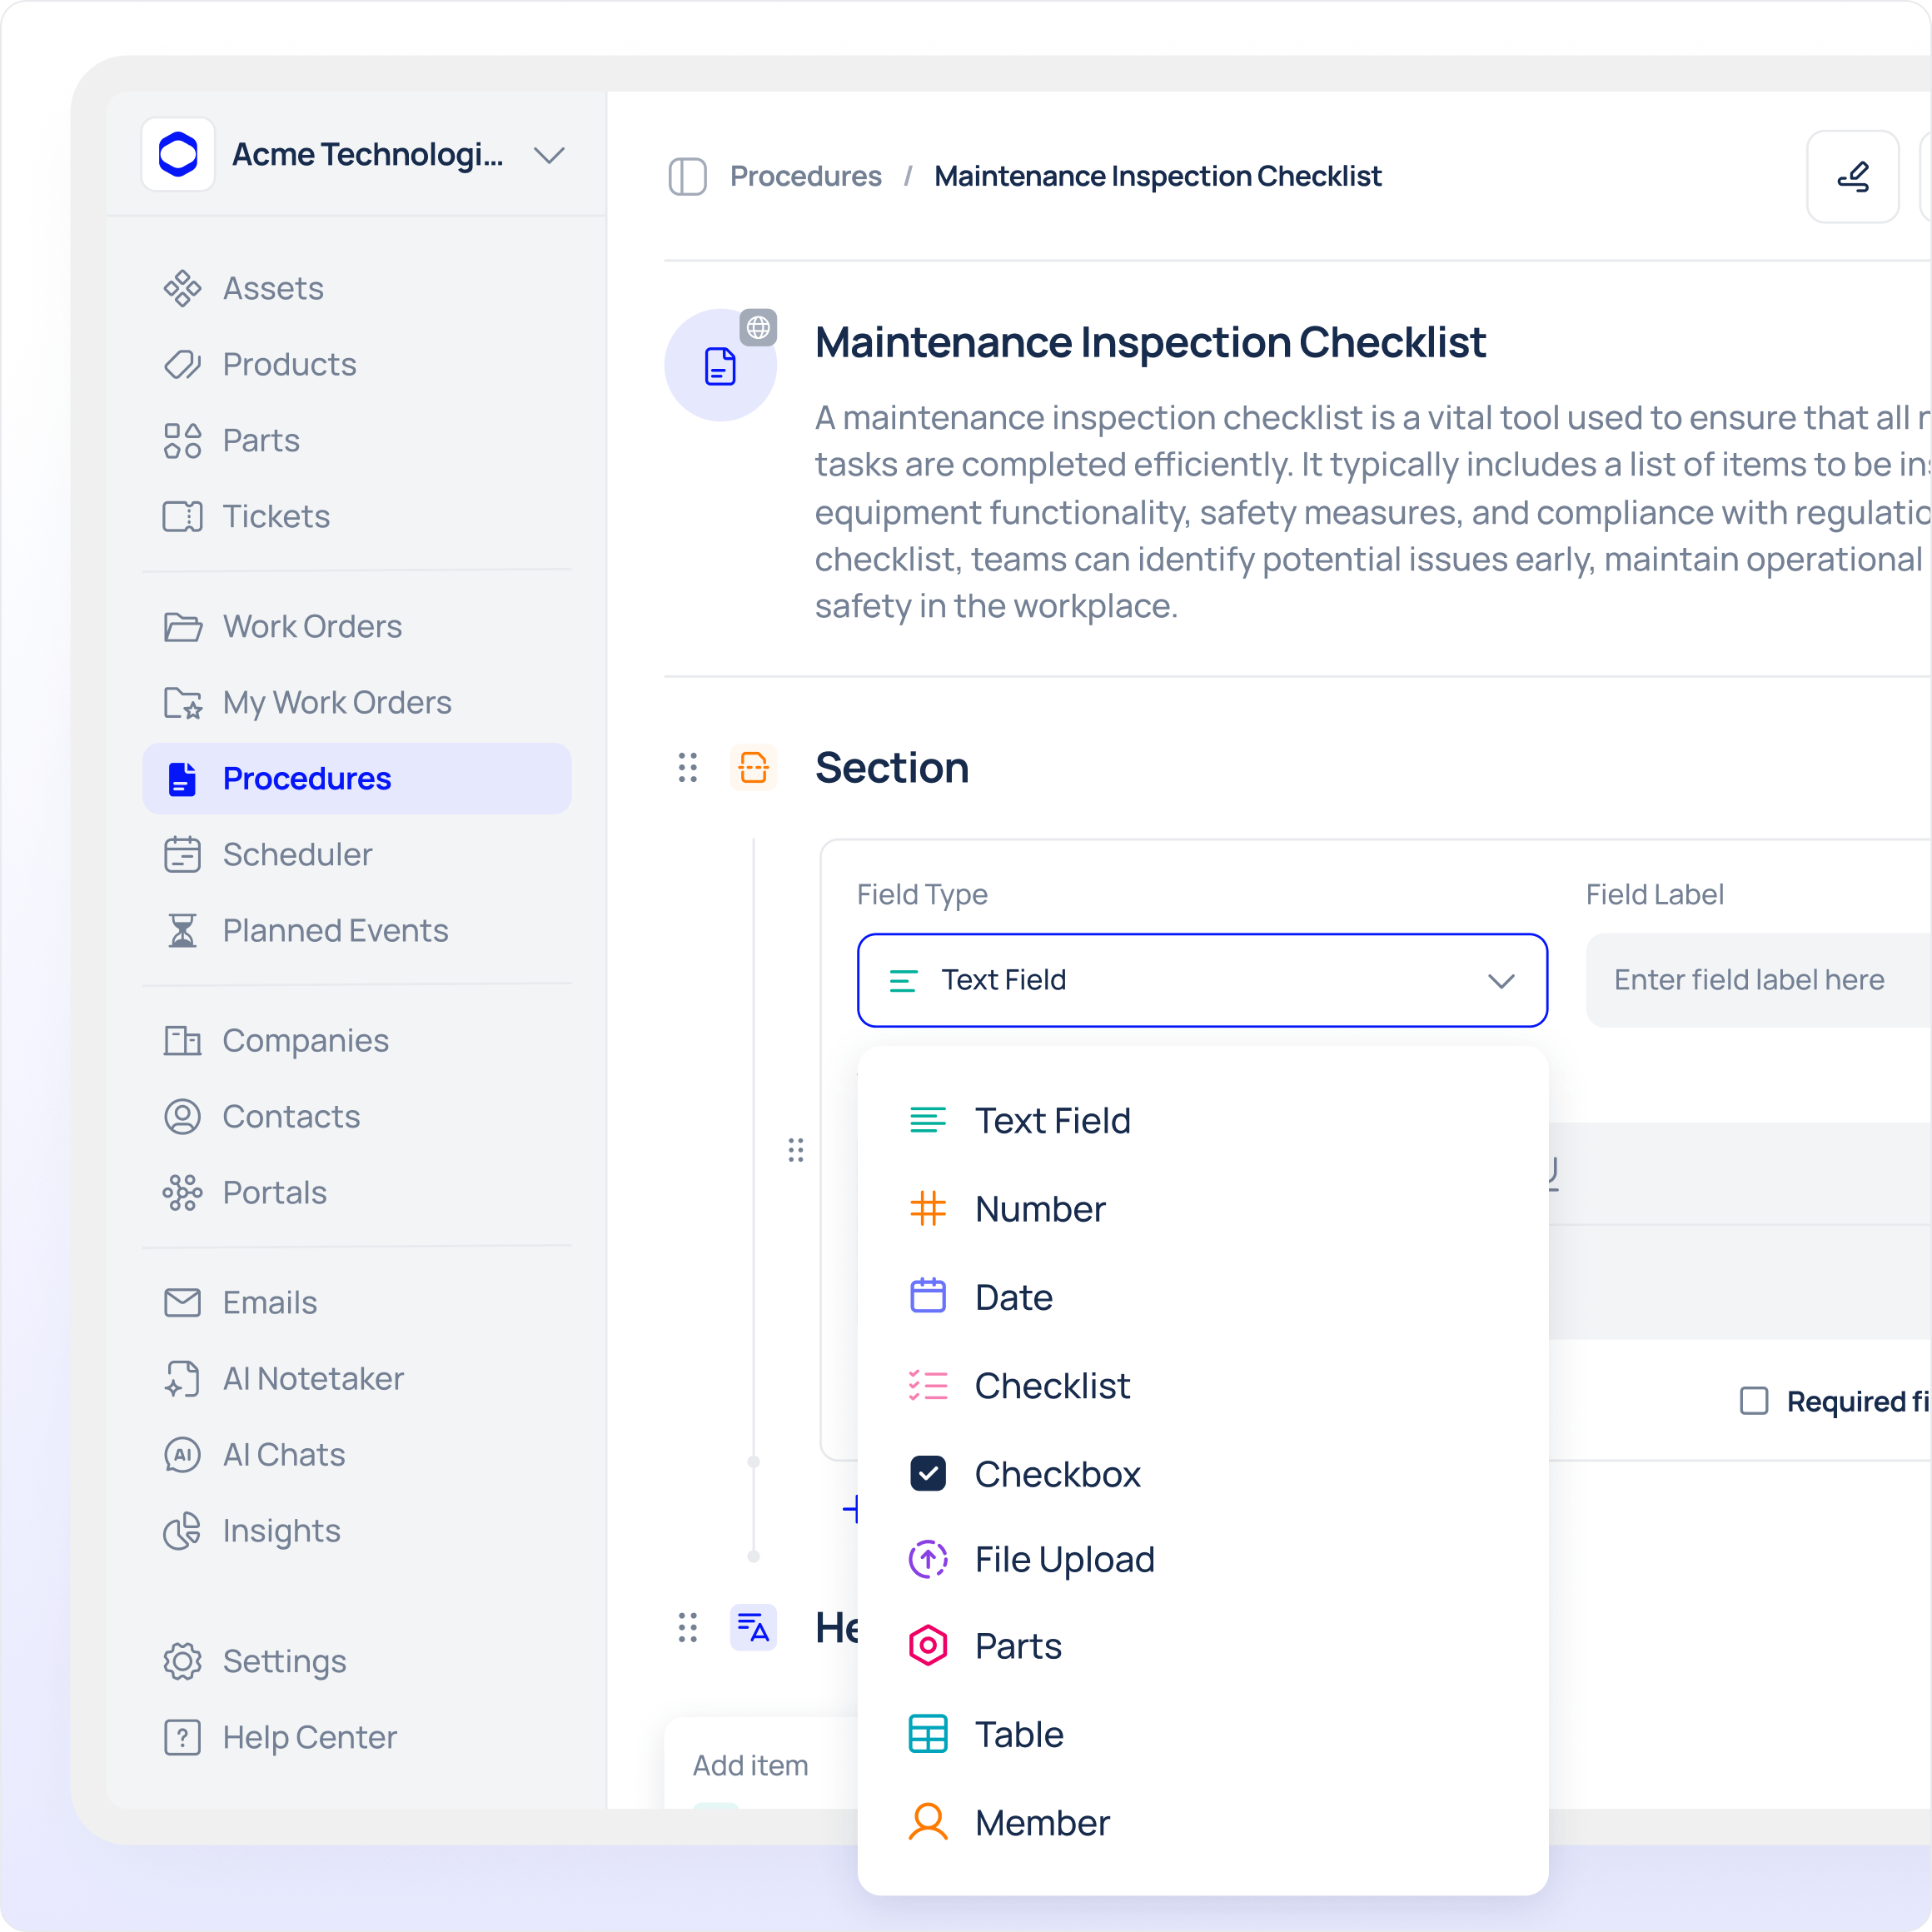
Task: Click the signature pen icon button
Action: [x=1852, y=177]
